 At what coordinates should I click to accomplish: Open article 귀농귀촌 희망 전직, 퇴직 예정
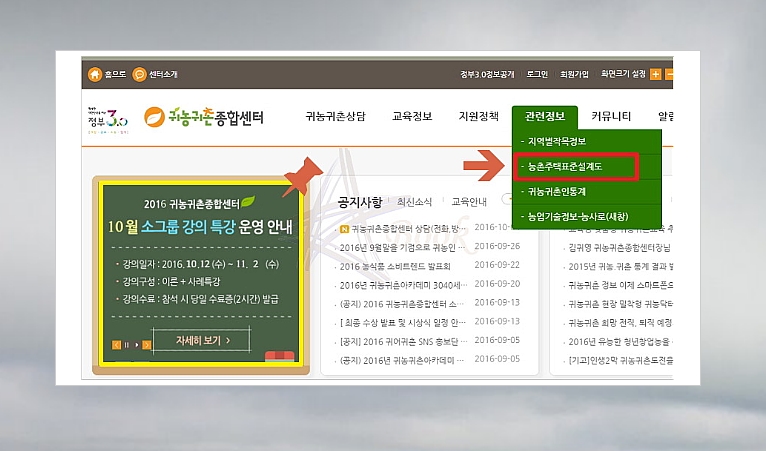click(x=620, y=322)
